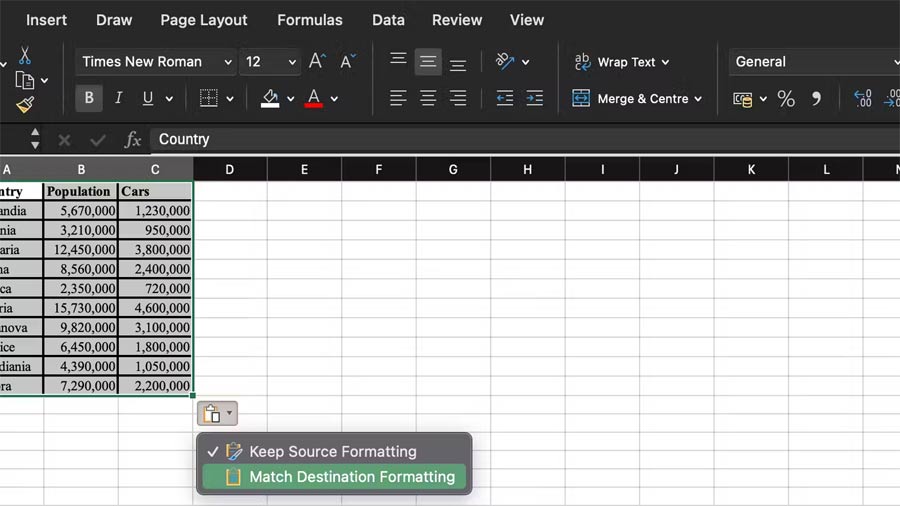The height and width of the screenshot is (506, 900).
Task: Click Align Right icon
Action: (457, 98)
